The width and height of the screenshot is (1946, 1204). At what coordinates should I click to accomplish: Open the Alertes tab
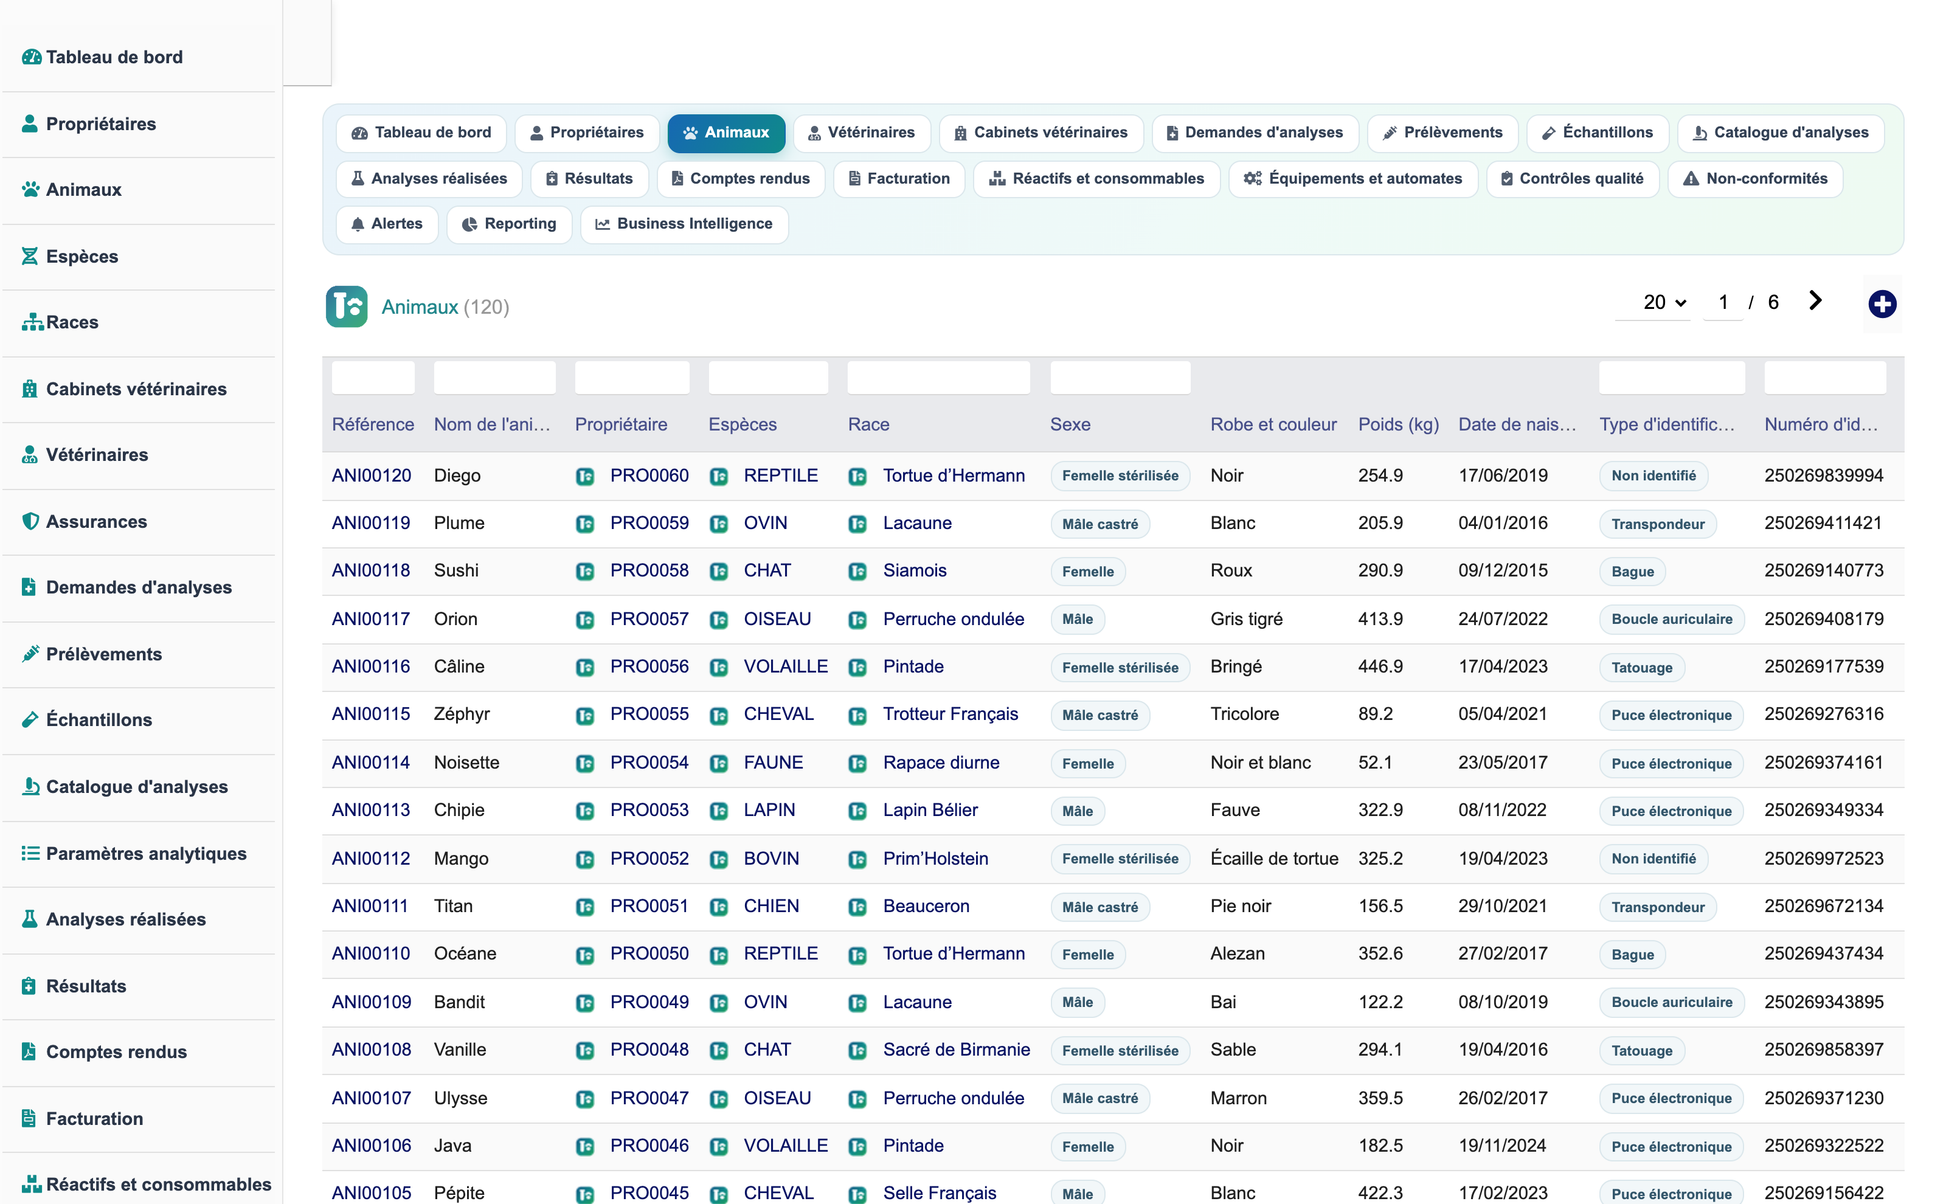[x=387, y=224]
